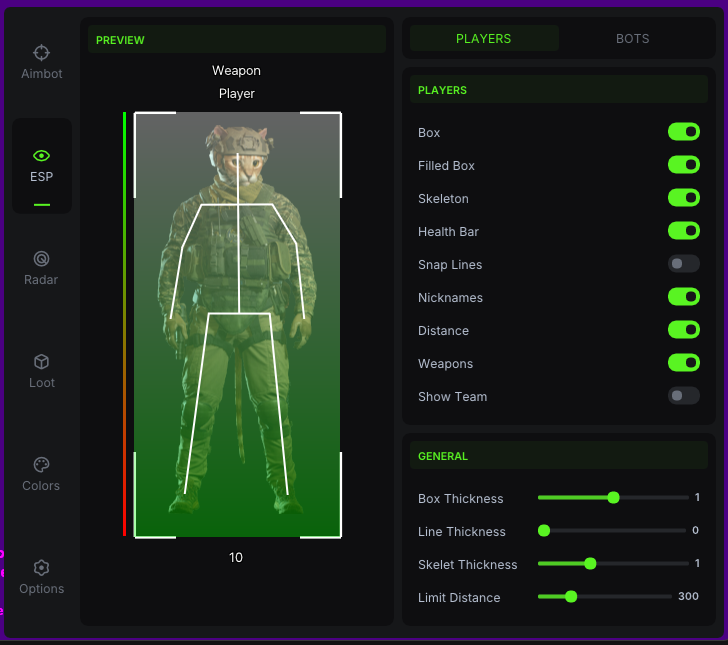The image size is (728, 645).
Task: Open the Aimbot crosshair section
Action: pyautogui.click(x=41, y=53)
